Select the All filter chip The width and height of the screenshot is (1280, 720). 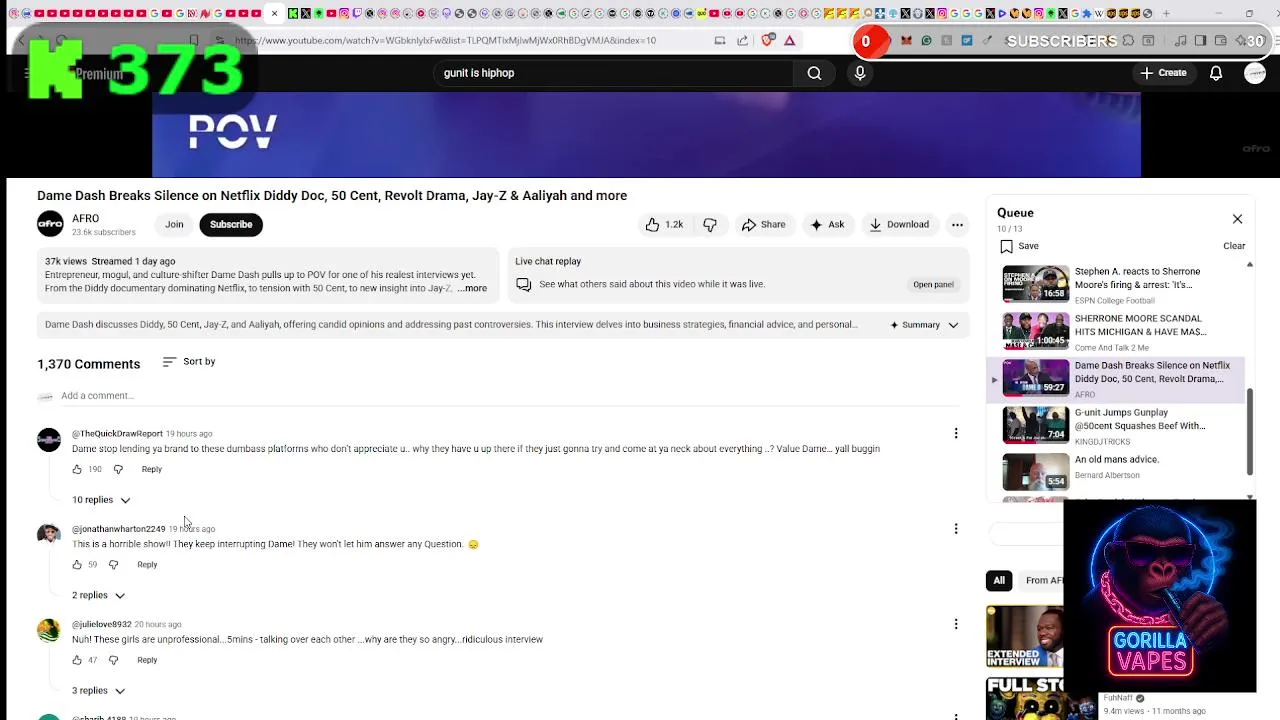[999, 580]
